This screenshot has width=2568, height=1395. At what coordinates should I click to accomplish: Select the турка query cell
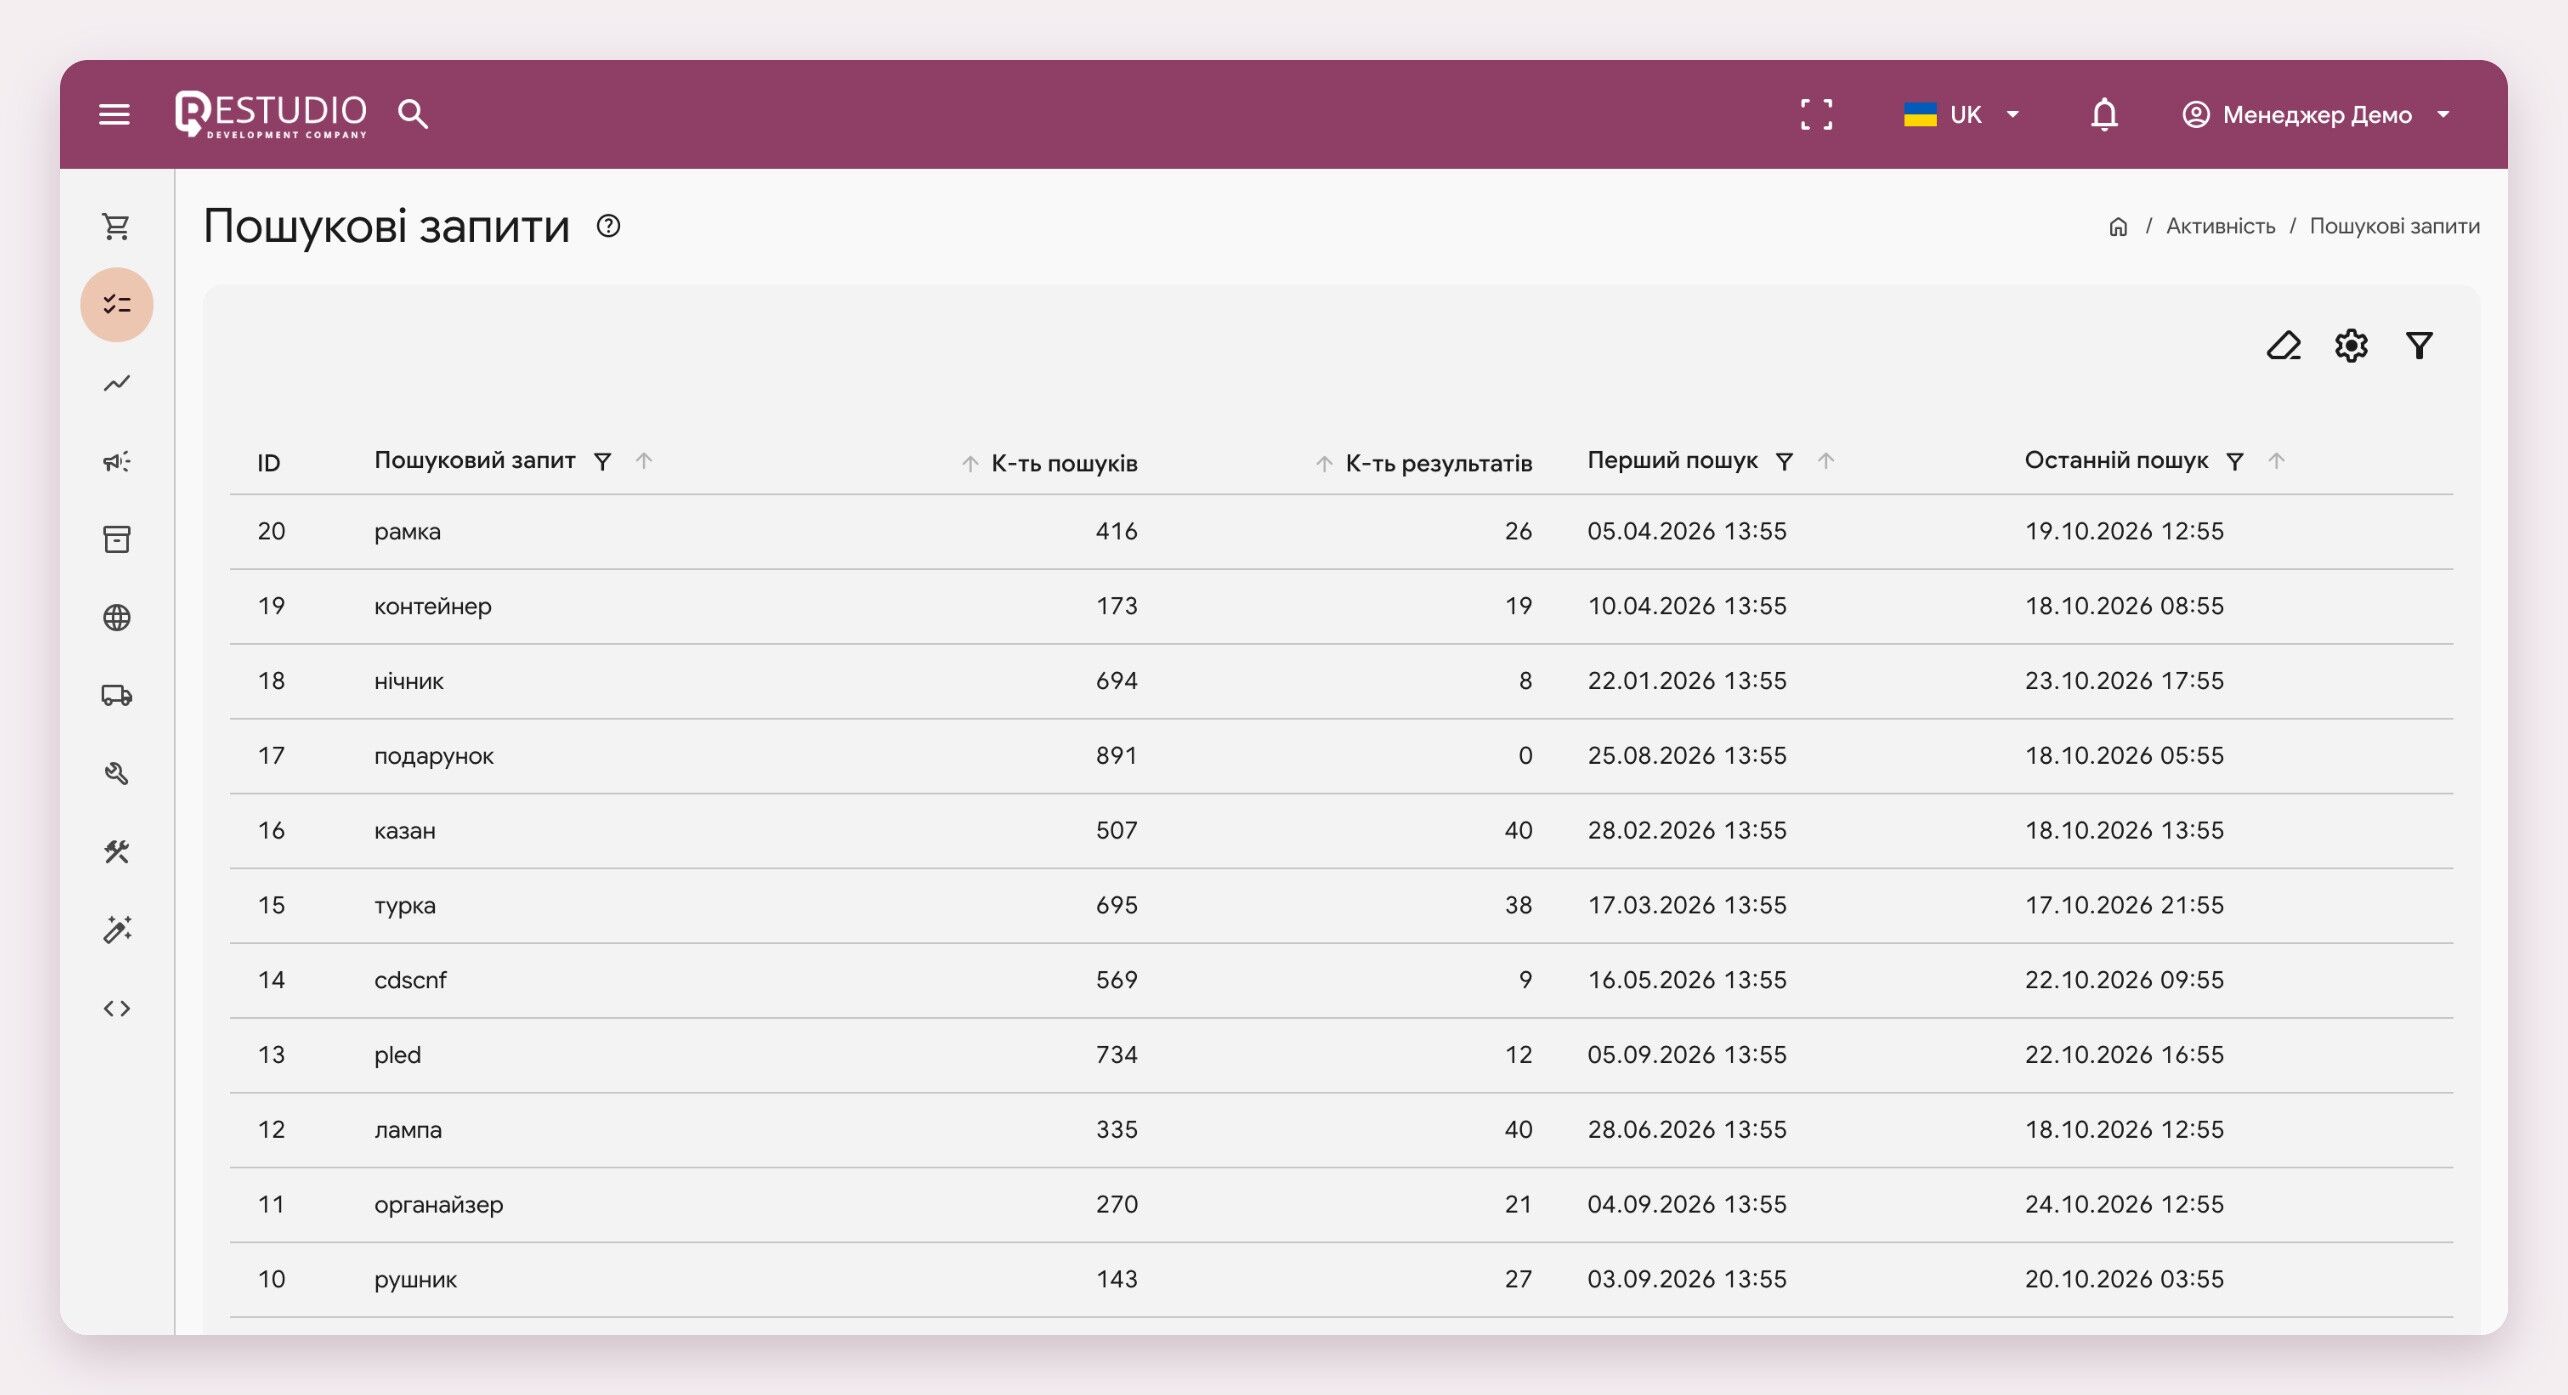(x=405, y=906)
